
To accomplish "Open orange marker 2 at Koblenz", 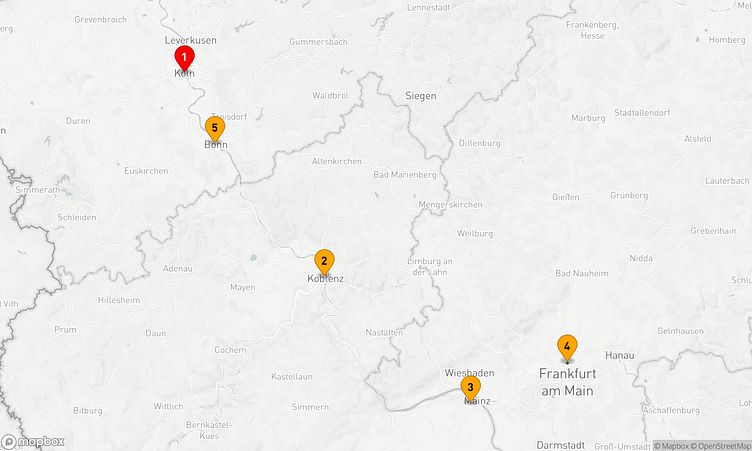I will tap(324, 262).
